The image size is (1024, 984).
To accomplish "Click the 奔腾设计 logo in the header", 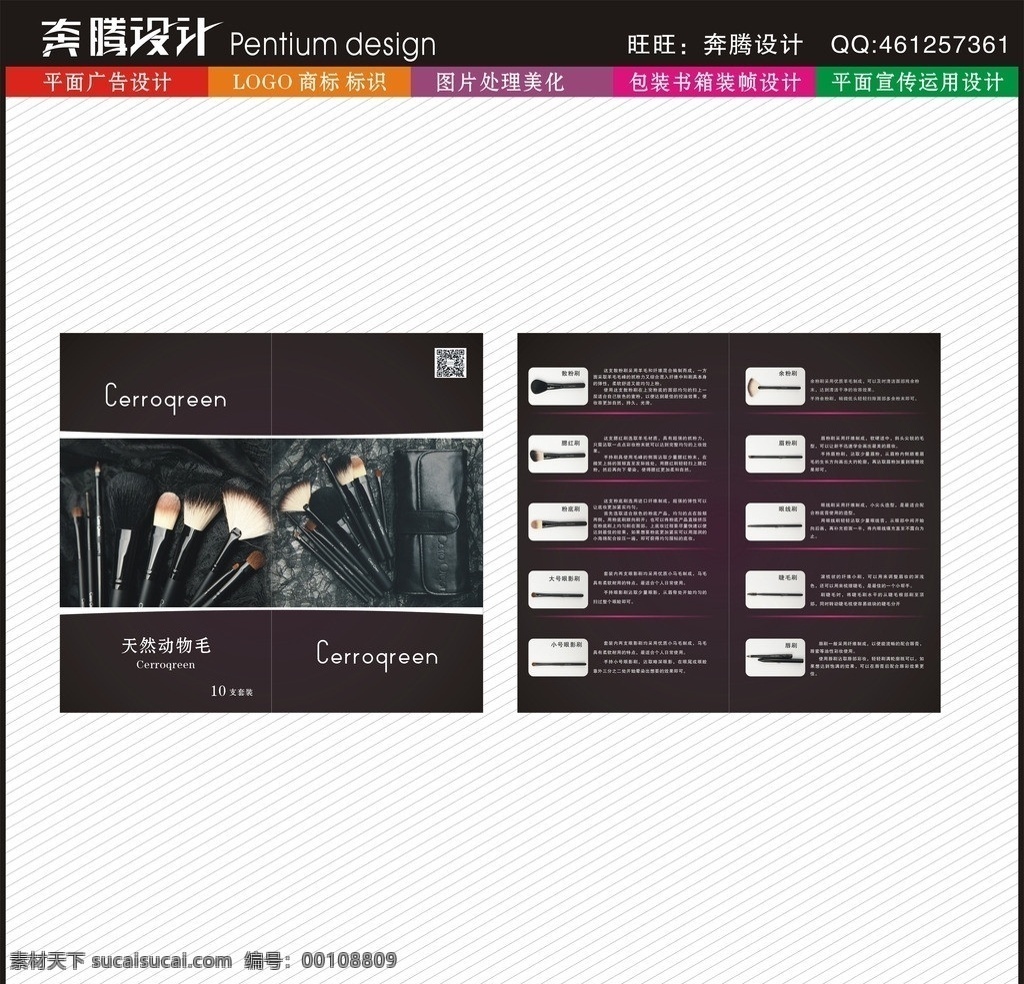I will point(131,38).
